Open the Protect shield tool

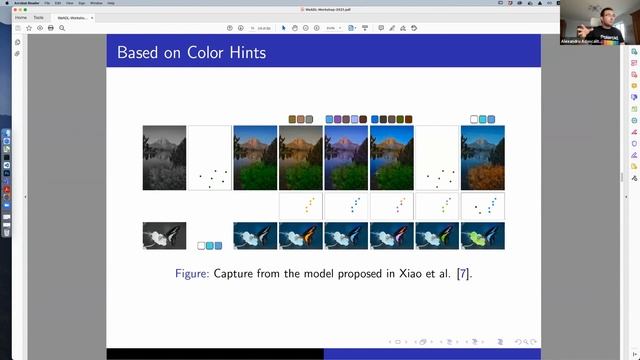click(634, 144)
